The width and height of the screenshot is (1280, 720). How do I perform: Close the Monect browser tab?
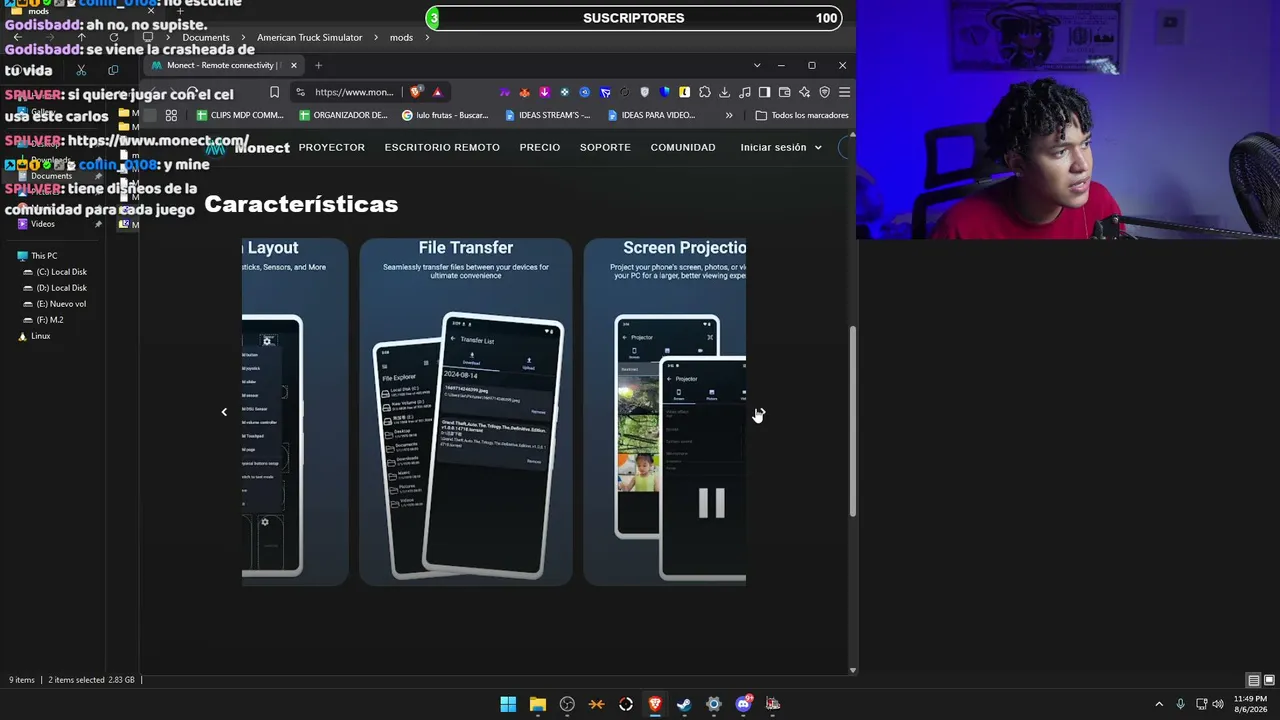[293, 65]
